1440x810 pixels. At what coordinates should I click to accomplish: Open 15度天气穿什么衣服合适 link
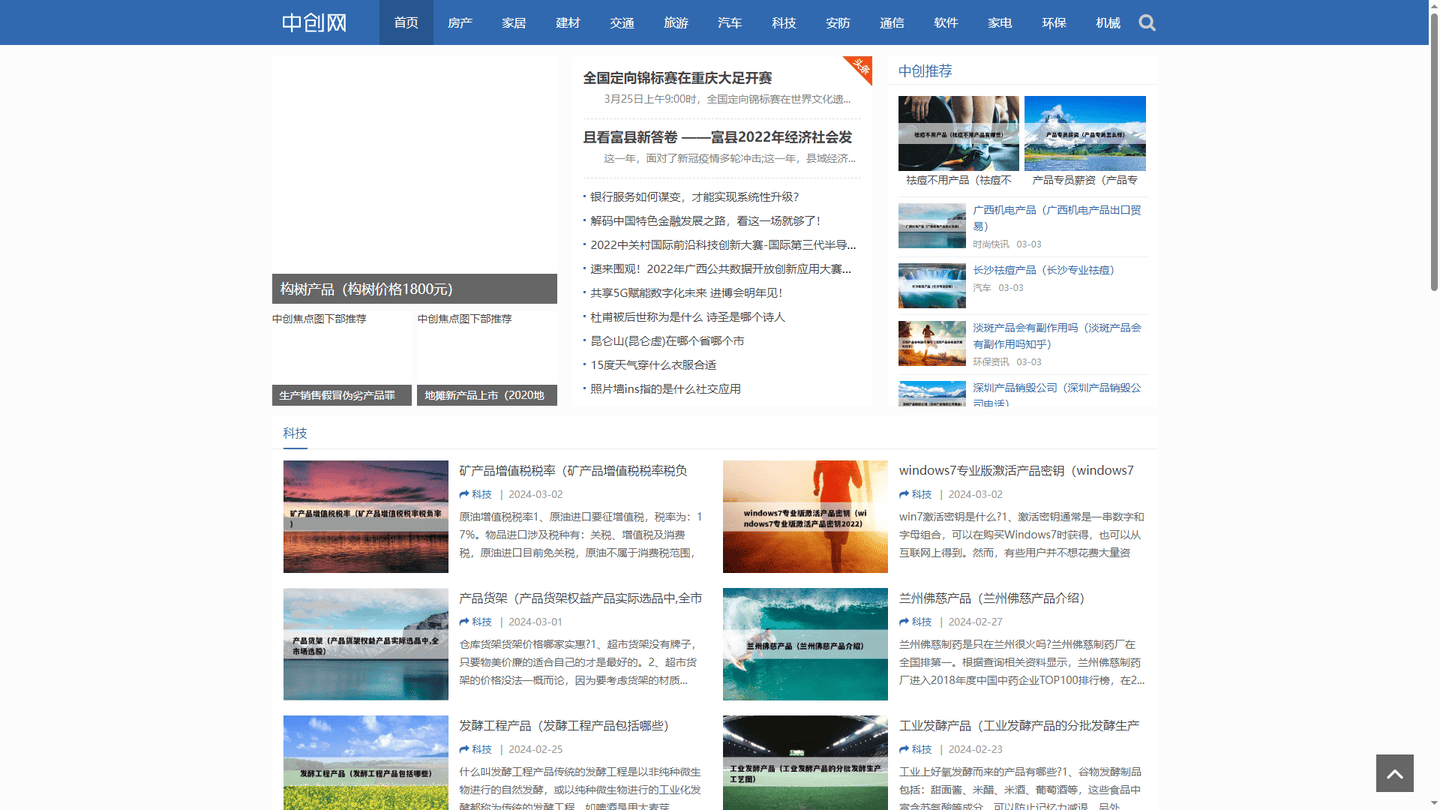click(x=653, y=365)
